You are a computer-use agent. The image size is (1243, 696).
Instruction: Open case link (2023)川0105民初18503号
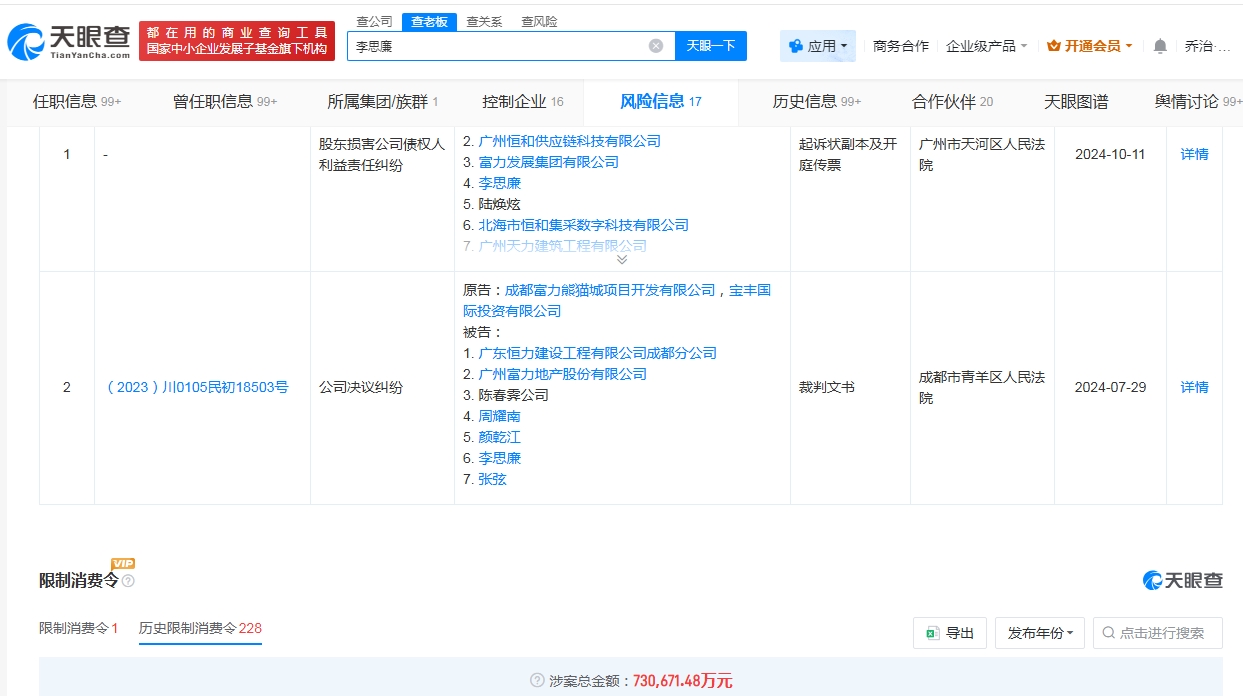tap(197, 387)
